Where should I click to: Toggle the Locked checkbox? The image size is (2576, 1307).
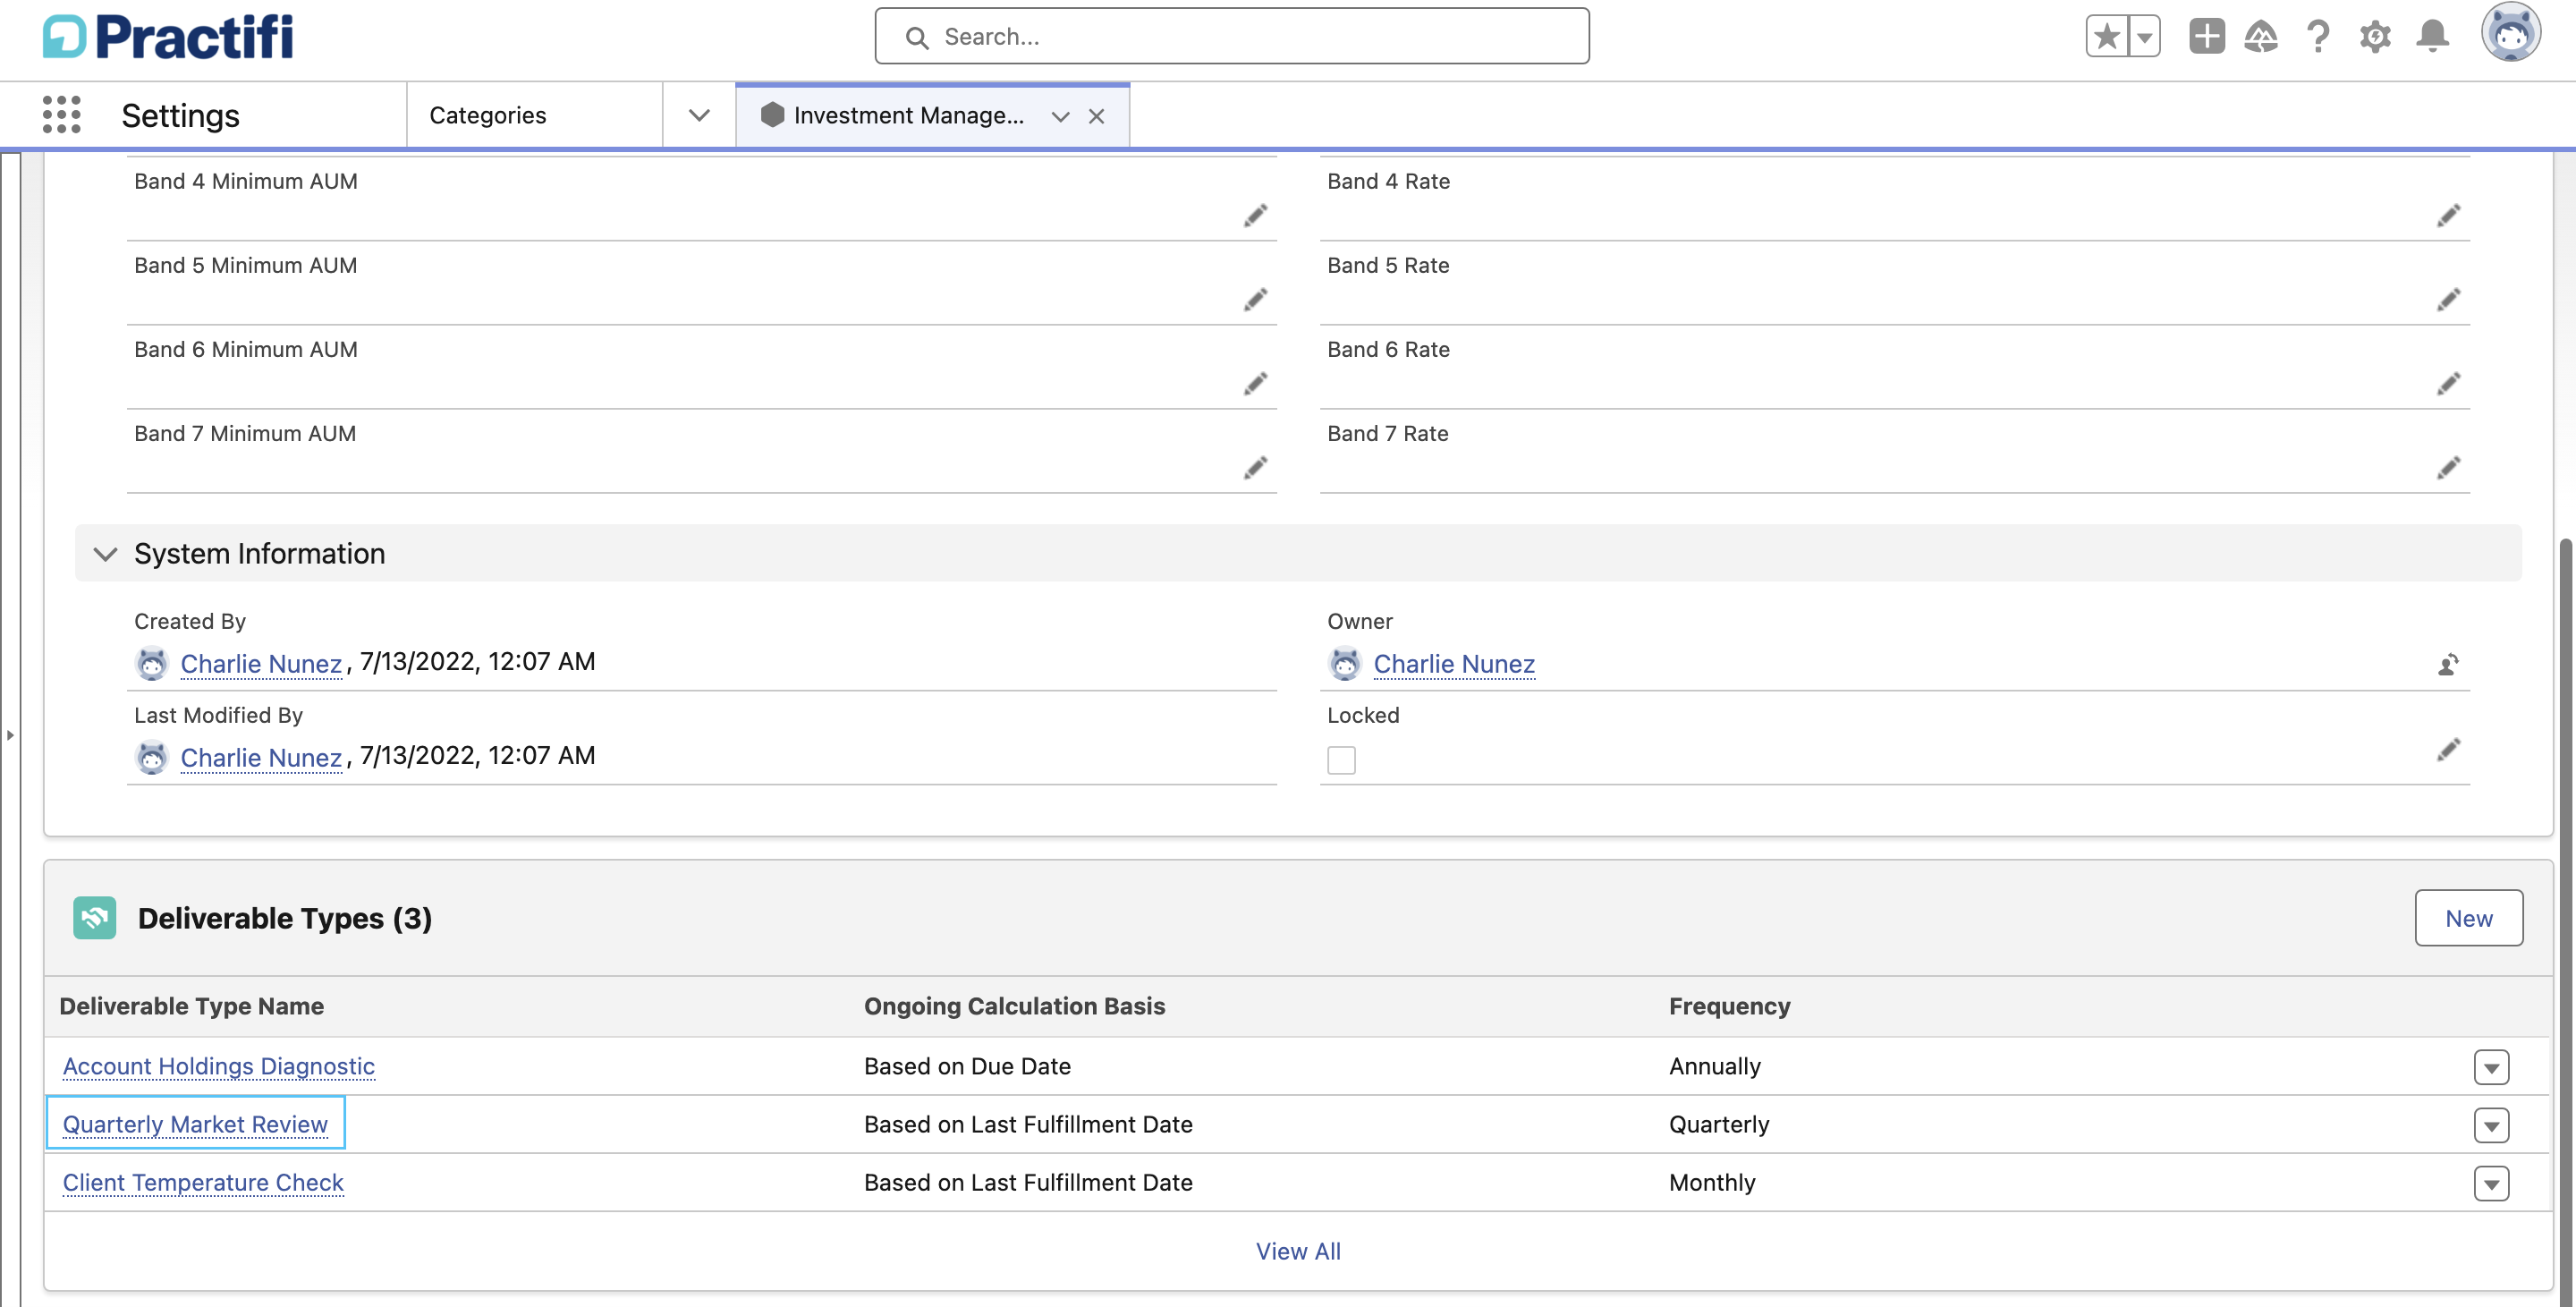1341,760
